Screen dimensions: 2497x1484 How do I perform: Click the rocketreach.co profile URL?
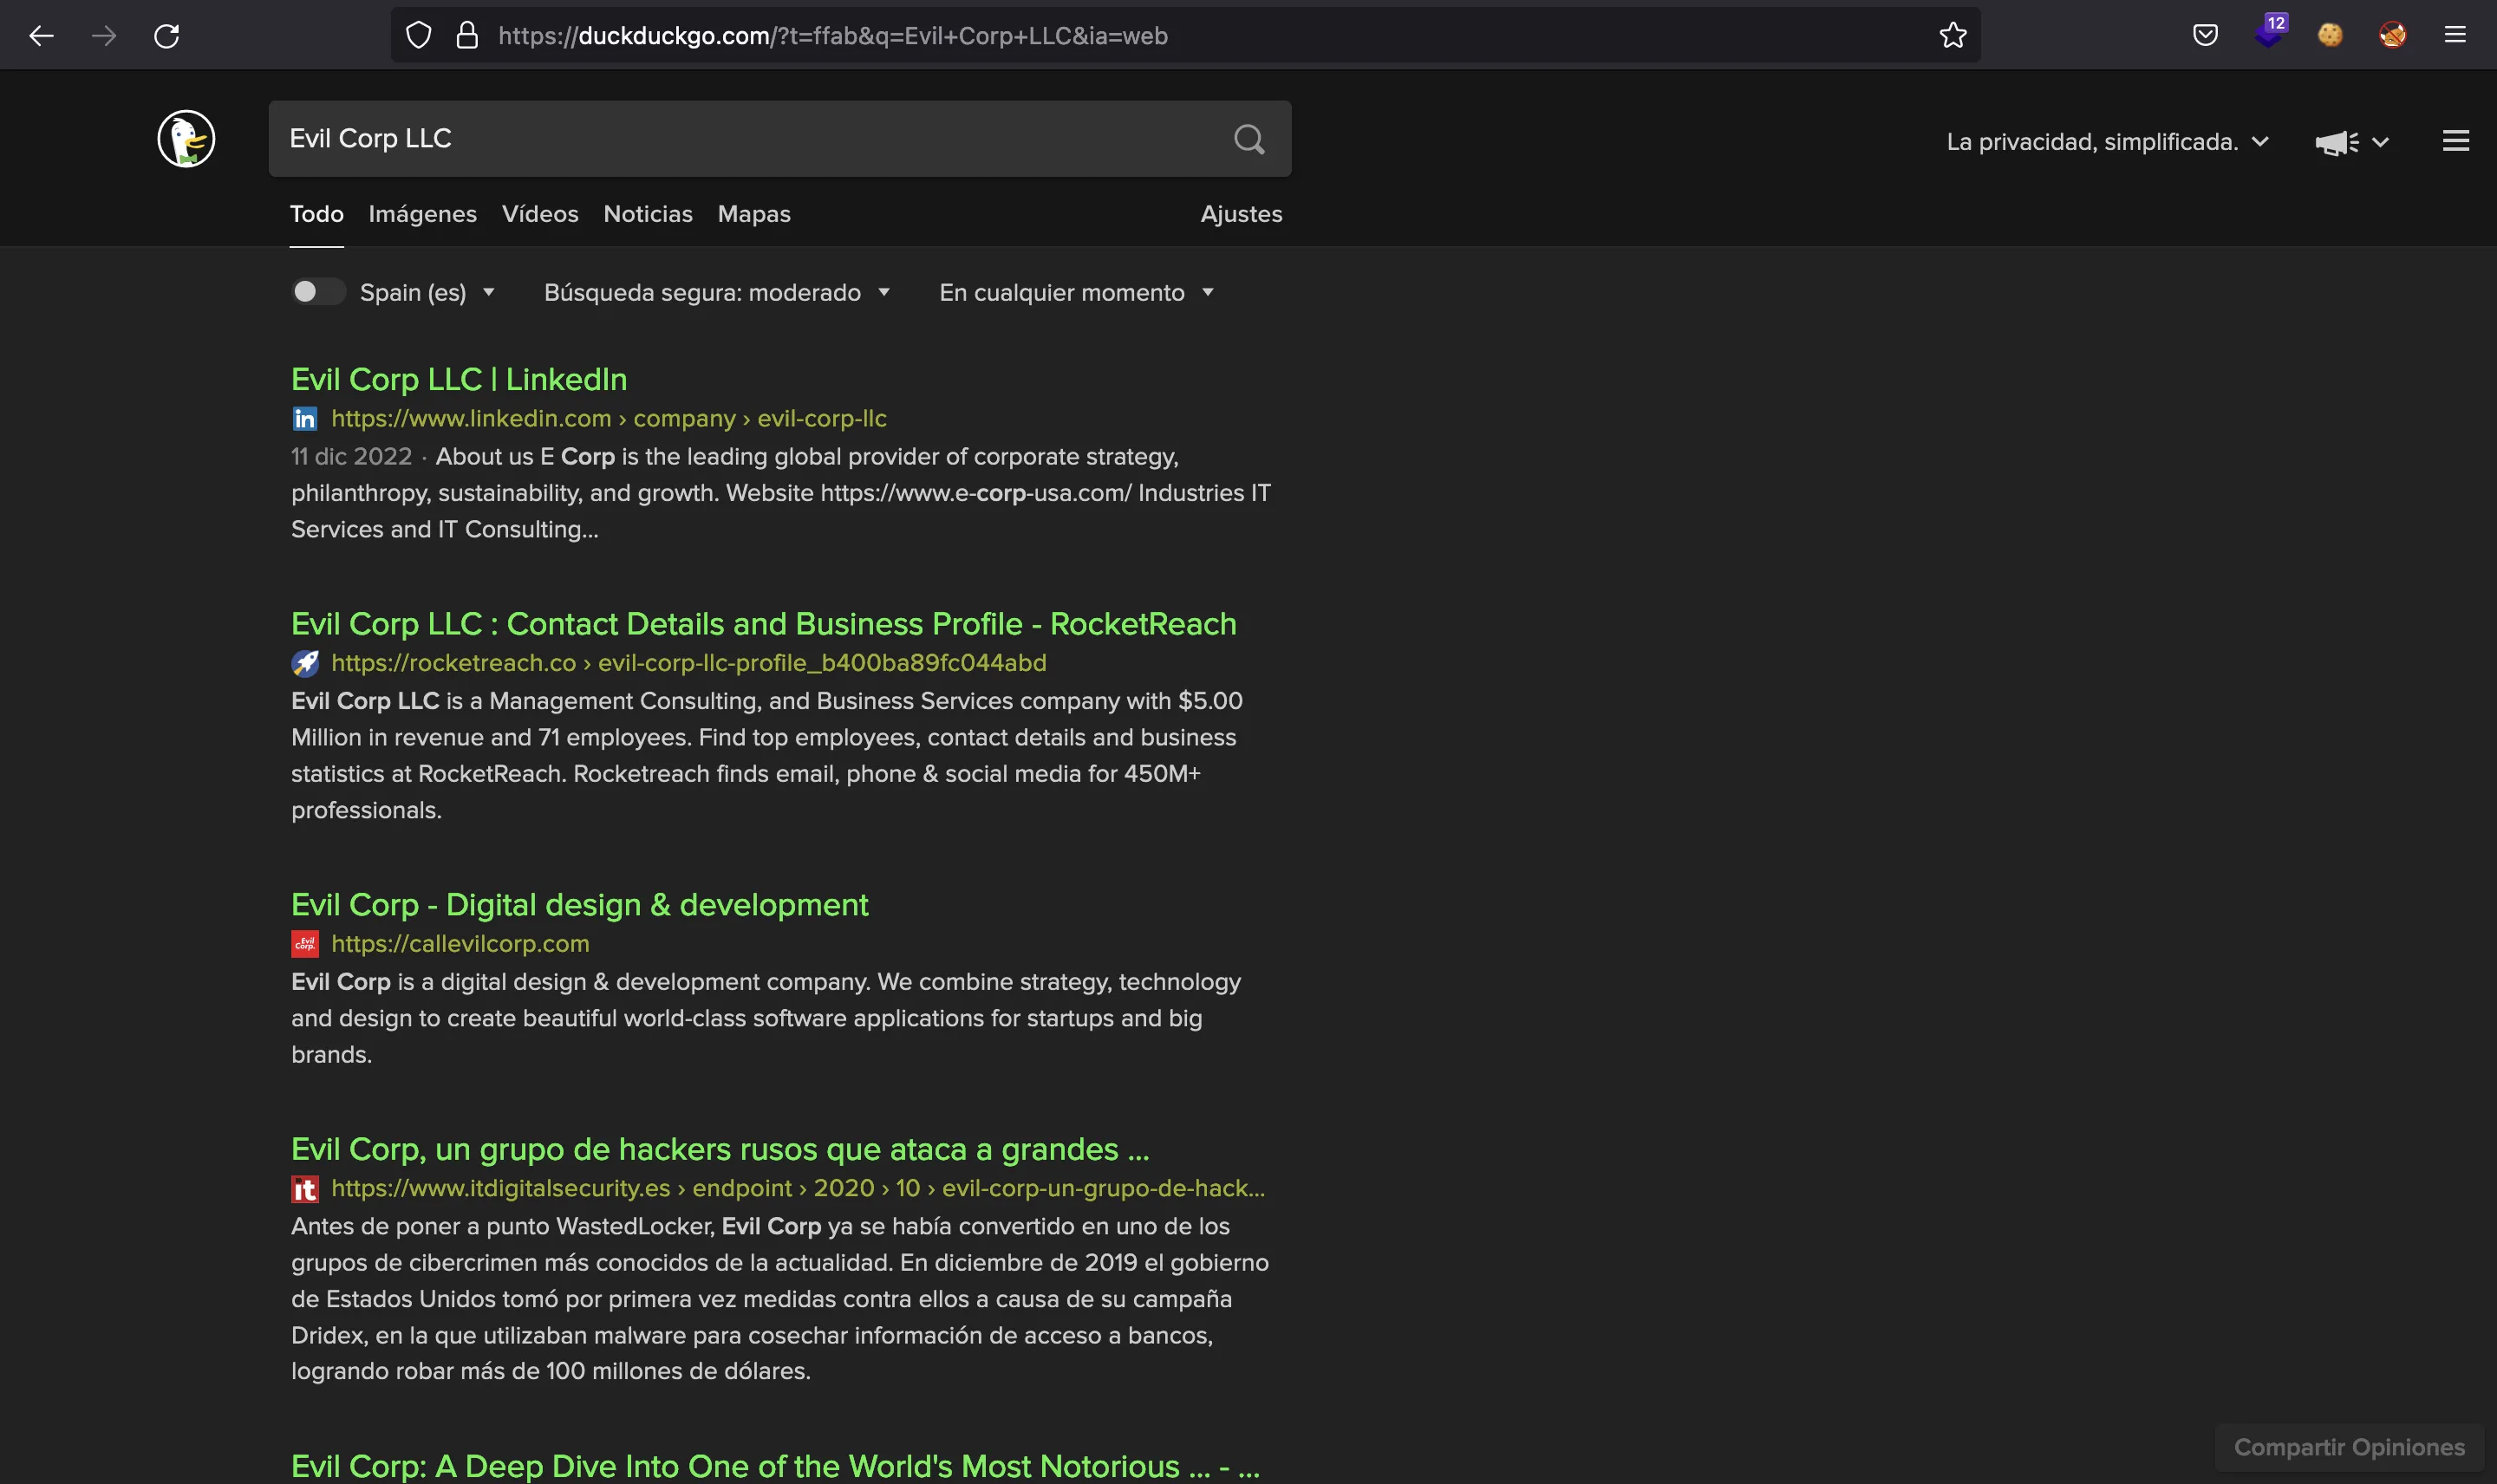pyautogui.click(x=689, y=663)
